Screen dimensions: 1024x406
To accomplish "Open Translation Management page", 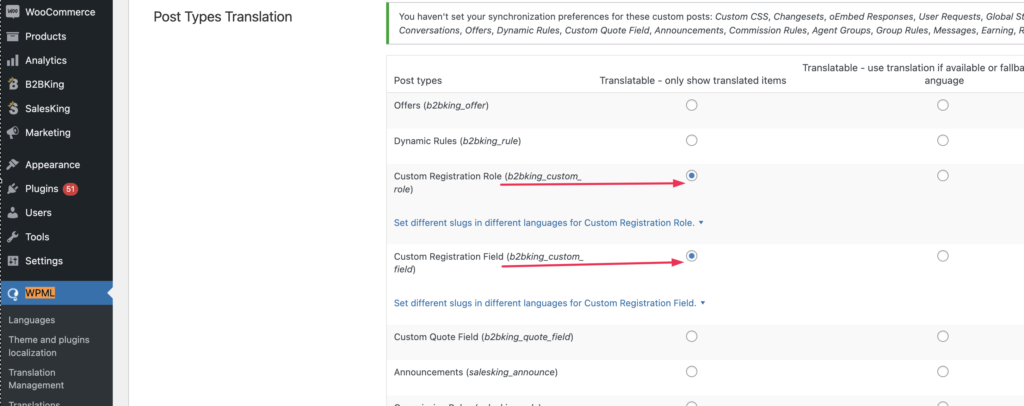I will click(37, 379).
